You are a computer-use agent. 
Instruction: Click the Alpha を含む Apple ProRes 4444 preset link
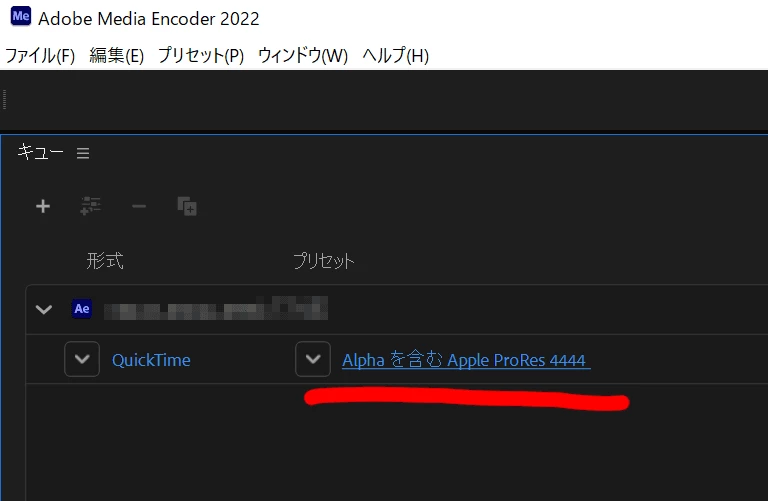[466, 360]
